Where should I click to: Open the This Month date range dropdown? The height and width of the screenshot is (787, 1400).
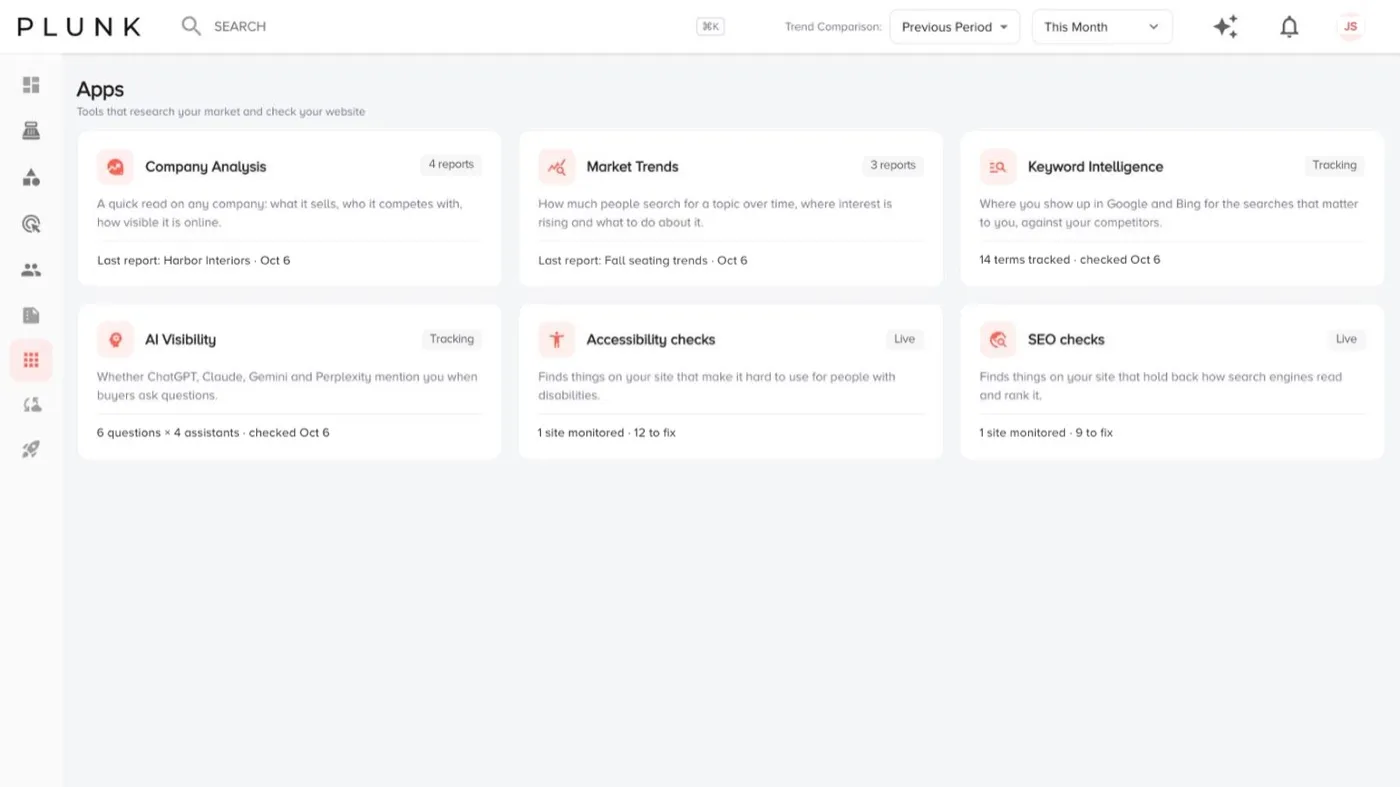[x=1102, y=27]
